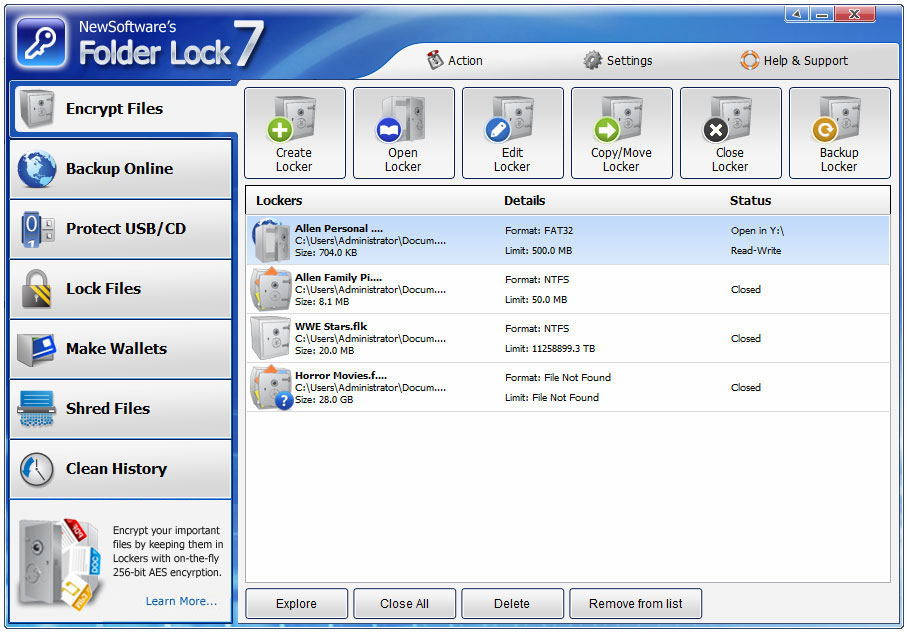Click the Close Locker X icon
The width and height of the screenshot is (907, 633).
(716, 130)
